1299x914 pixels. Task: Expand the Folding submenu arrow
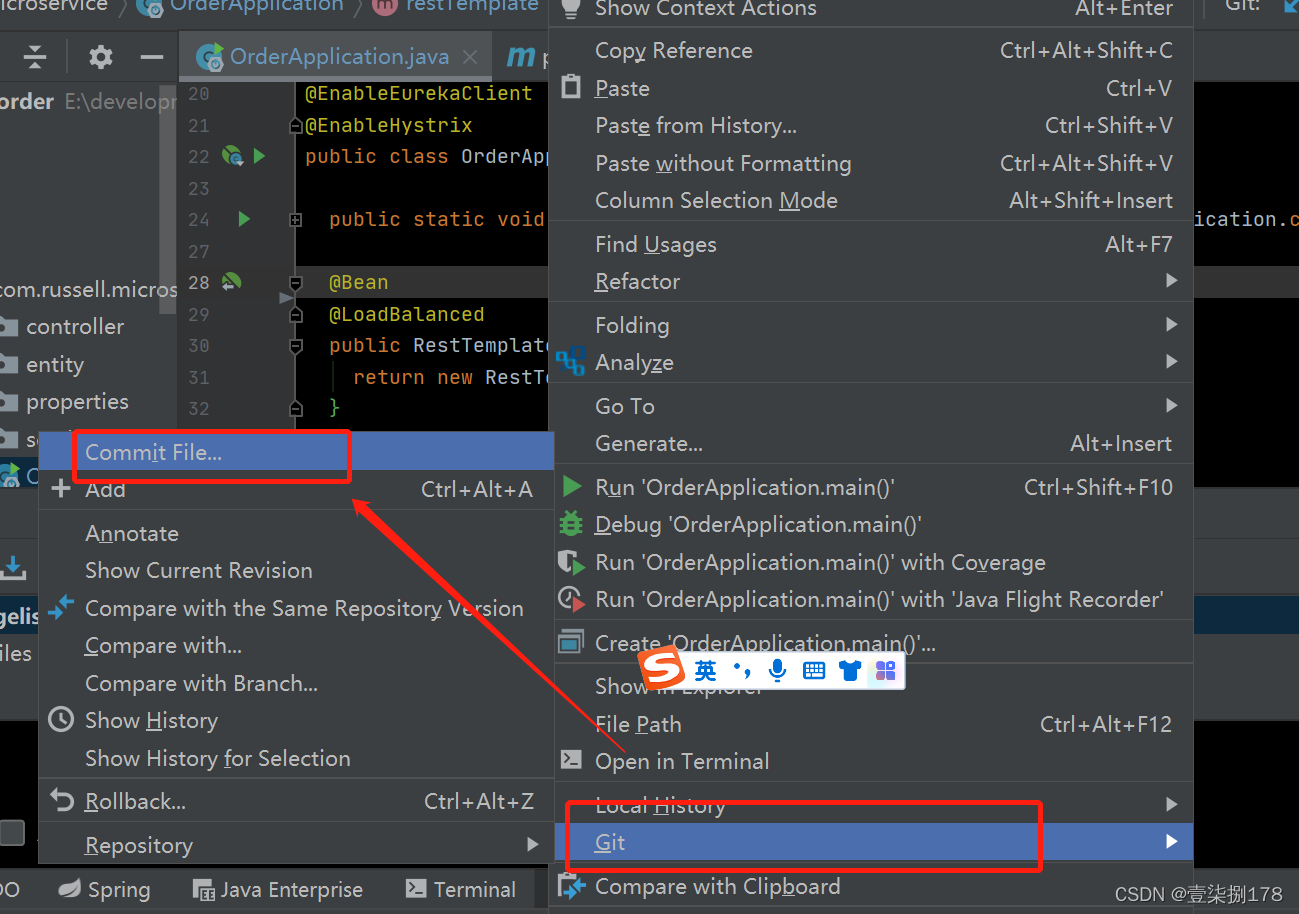[1171, 325]
